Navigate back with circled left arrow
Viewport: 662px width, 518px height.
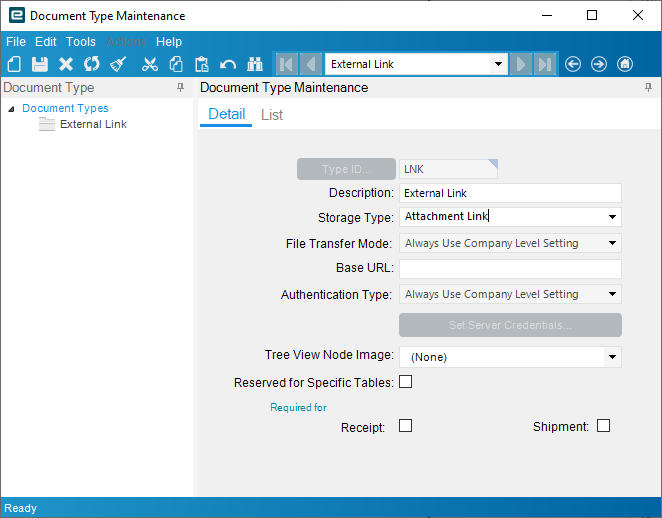coord(573,64)
